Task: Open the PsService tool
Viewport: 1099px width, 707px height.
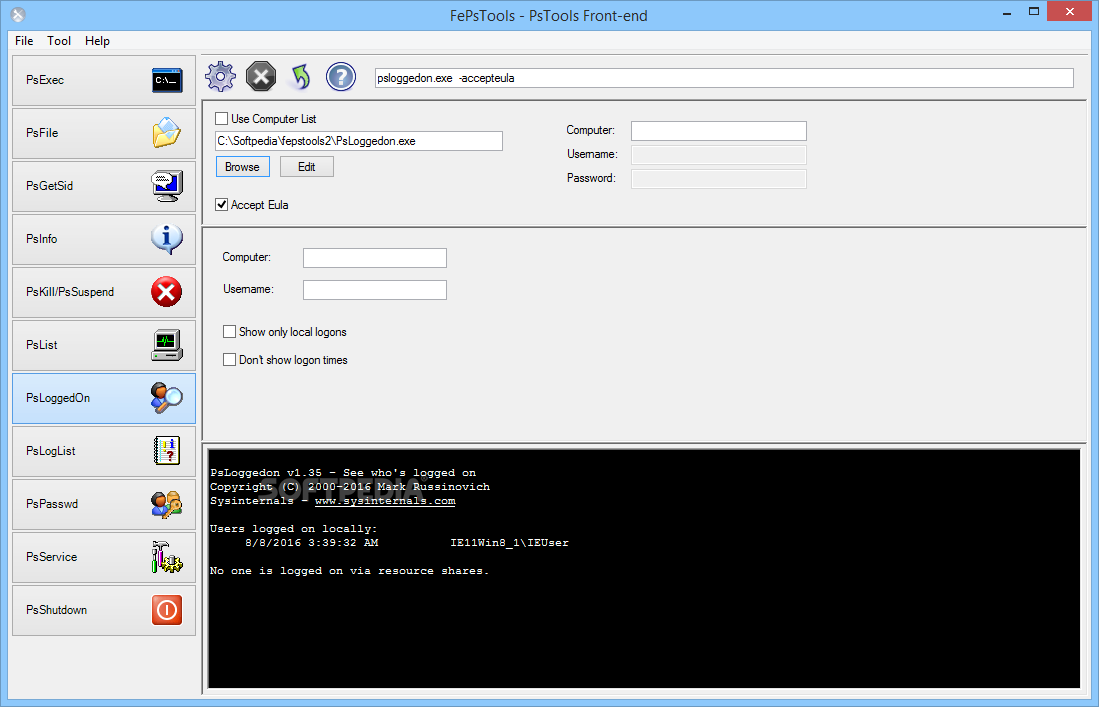Action: coord(104,557)
